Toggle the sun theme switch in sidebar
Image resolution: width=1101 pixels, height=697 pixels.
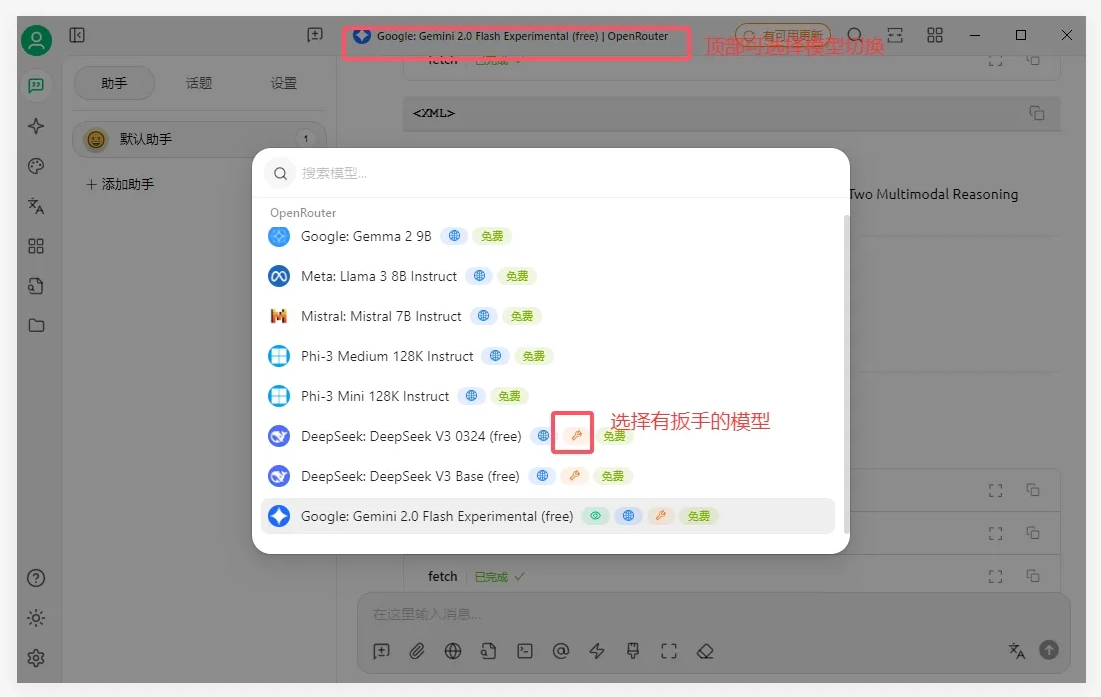(x=36, y=618)
